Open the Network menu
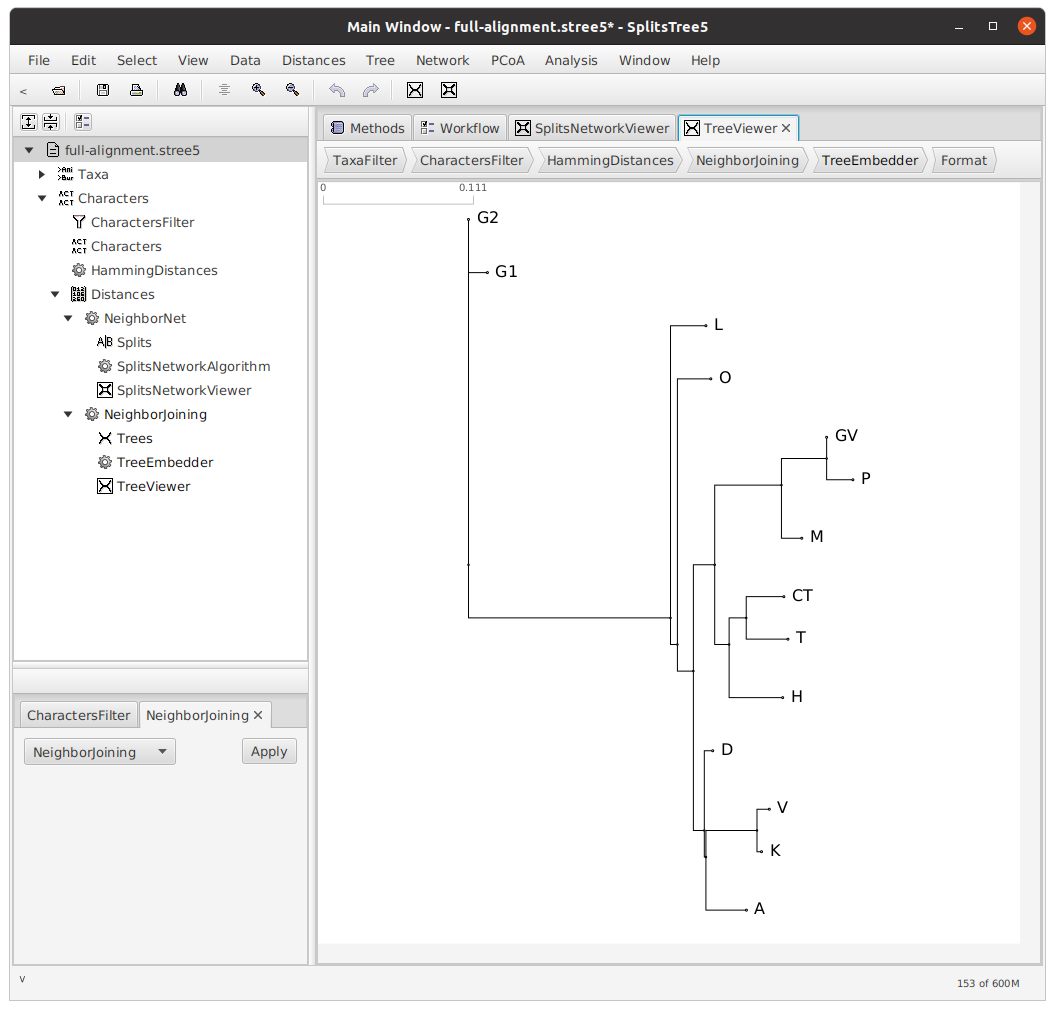 coord(442,60)
